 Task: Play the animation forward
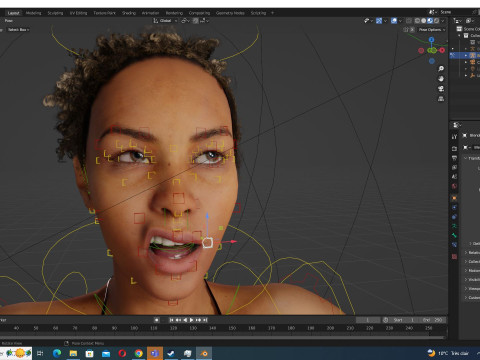pyautogui.click(x=192, y=320)
